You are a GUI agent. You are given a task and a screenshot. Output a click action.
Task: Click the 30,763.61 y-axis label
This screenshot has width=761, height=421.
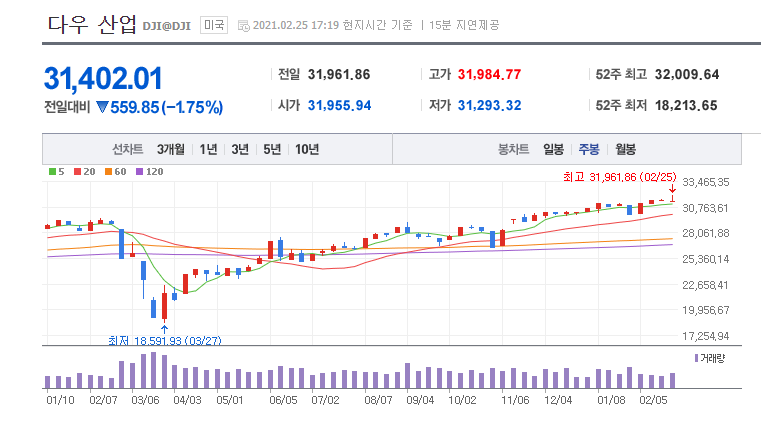pyautogui.click(x=706, y=208)
